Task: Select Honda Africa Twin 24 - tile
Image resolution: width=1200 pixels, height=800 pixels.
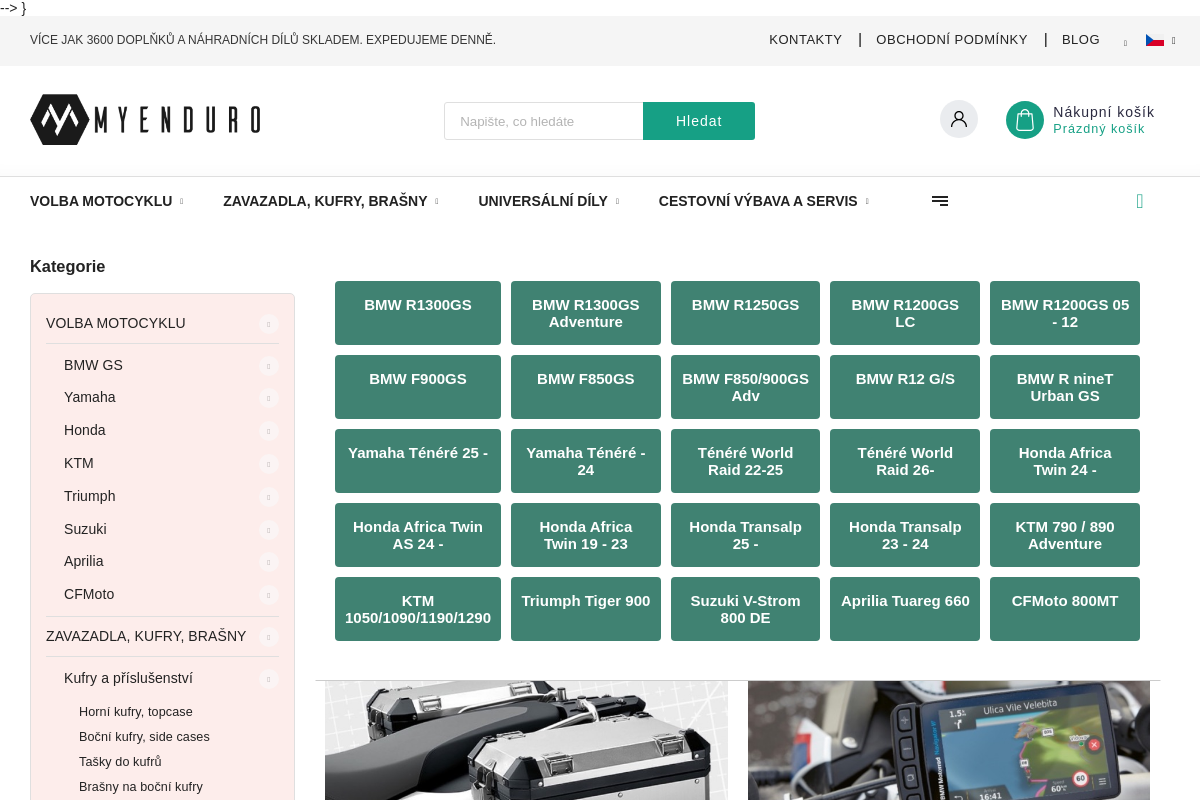Action: 1065,461
